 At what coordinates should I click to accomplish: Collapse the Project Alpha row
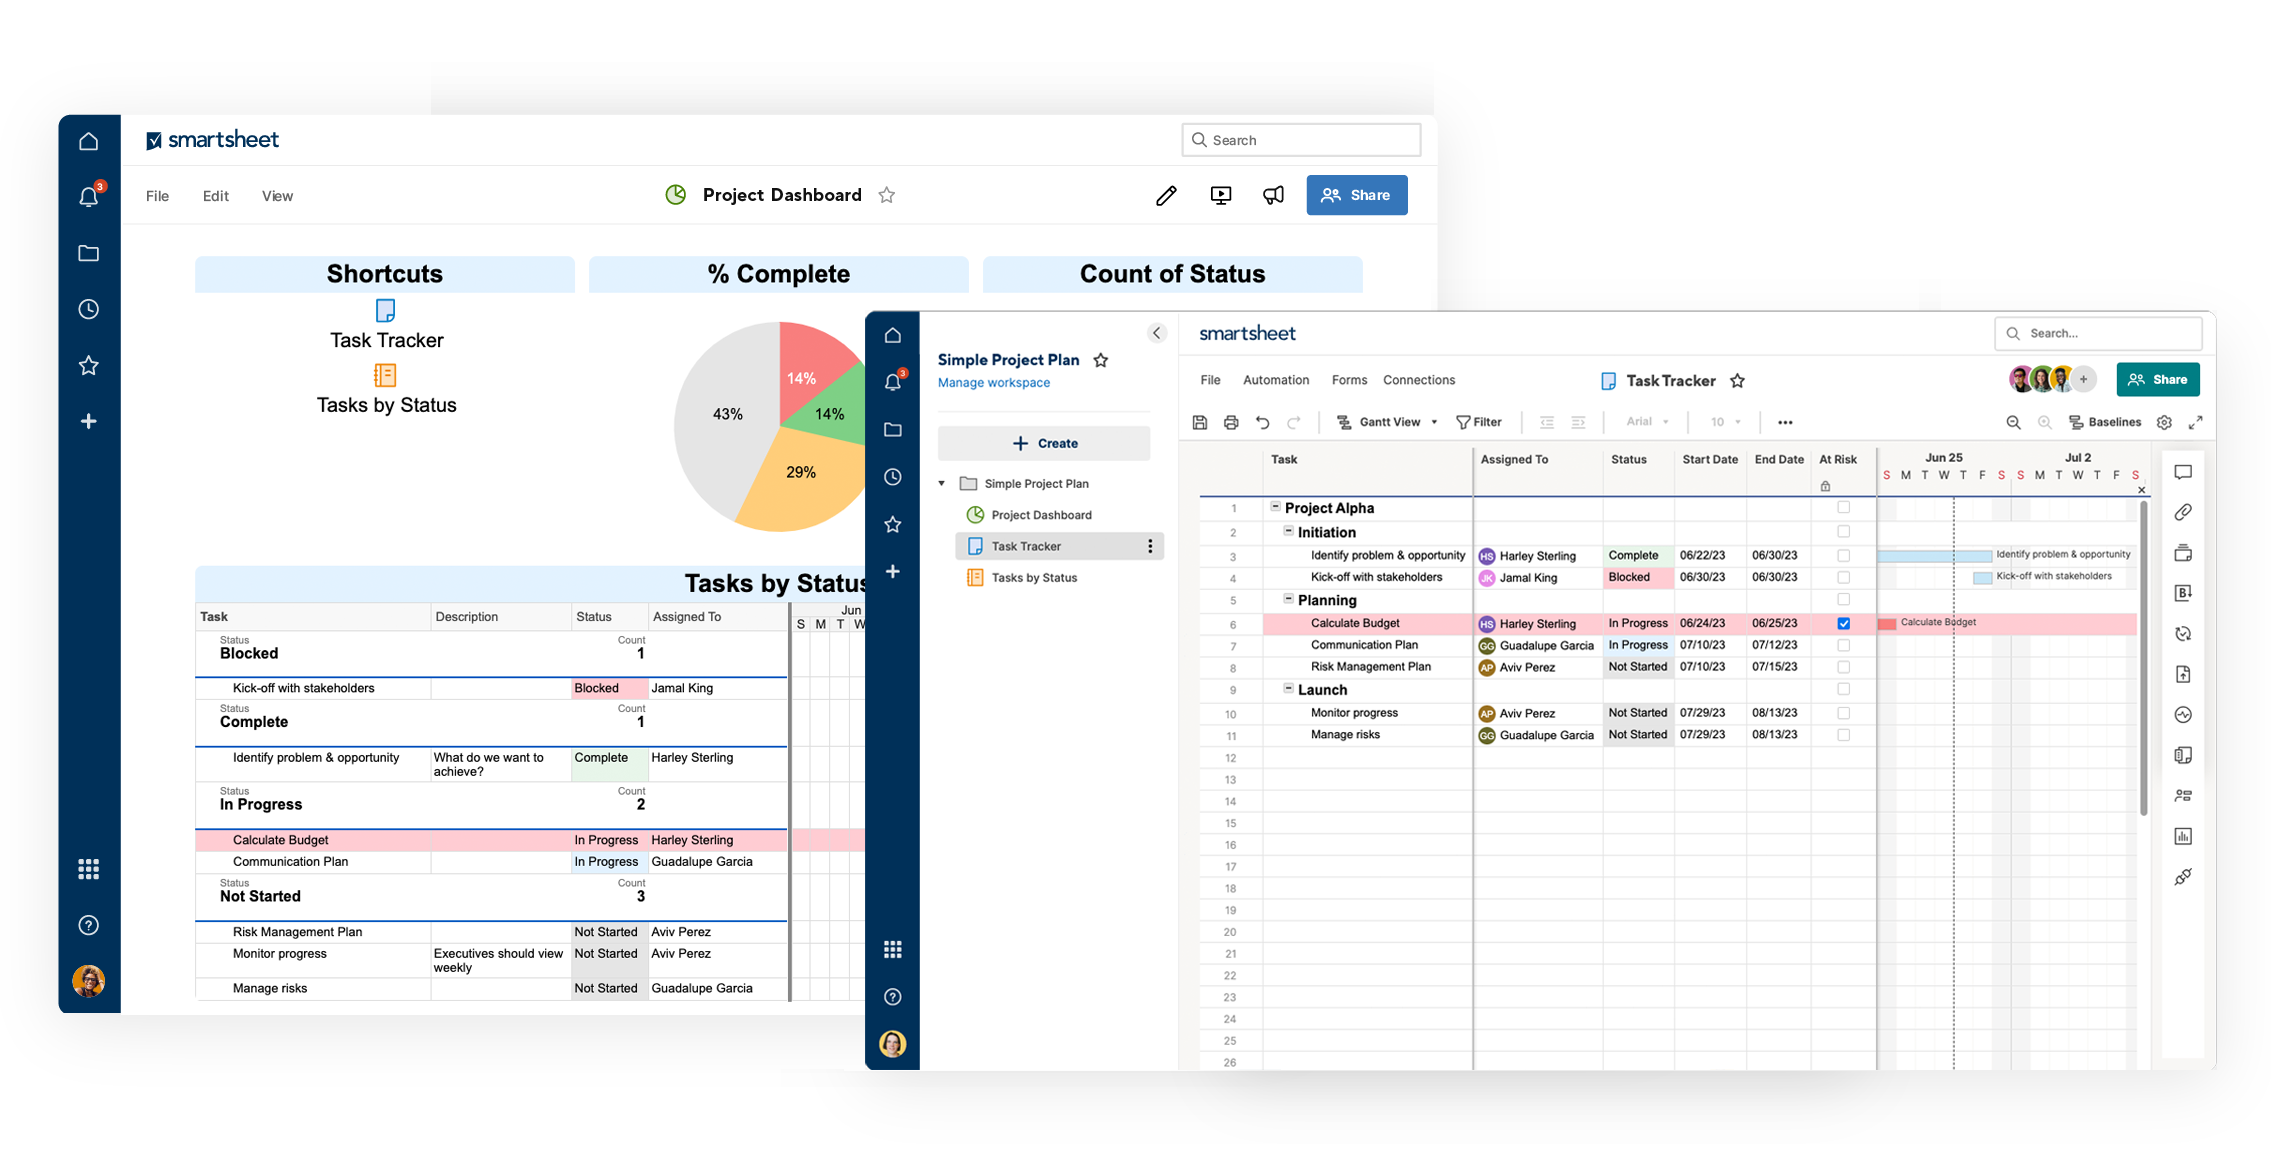[1275, 507]
